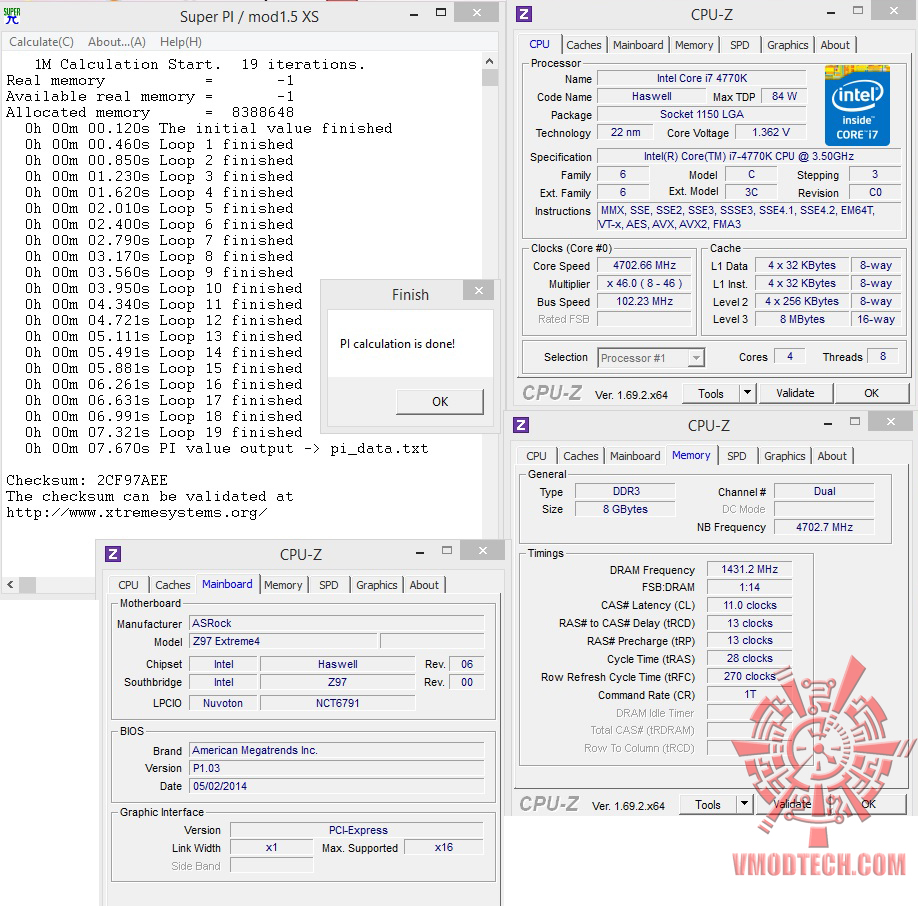
Task: Click OK in the Finish dialog
Action: [x=440, y=401]
